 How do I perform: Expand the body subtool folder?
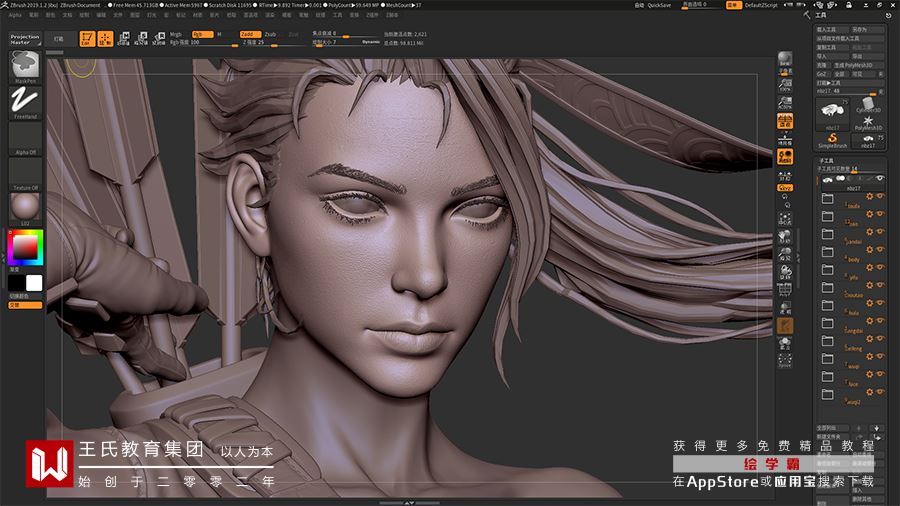click(827, 251)
